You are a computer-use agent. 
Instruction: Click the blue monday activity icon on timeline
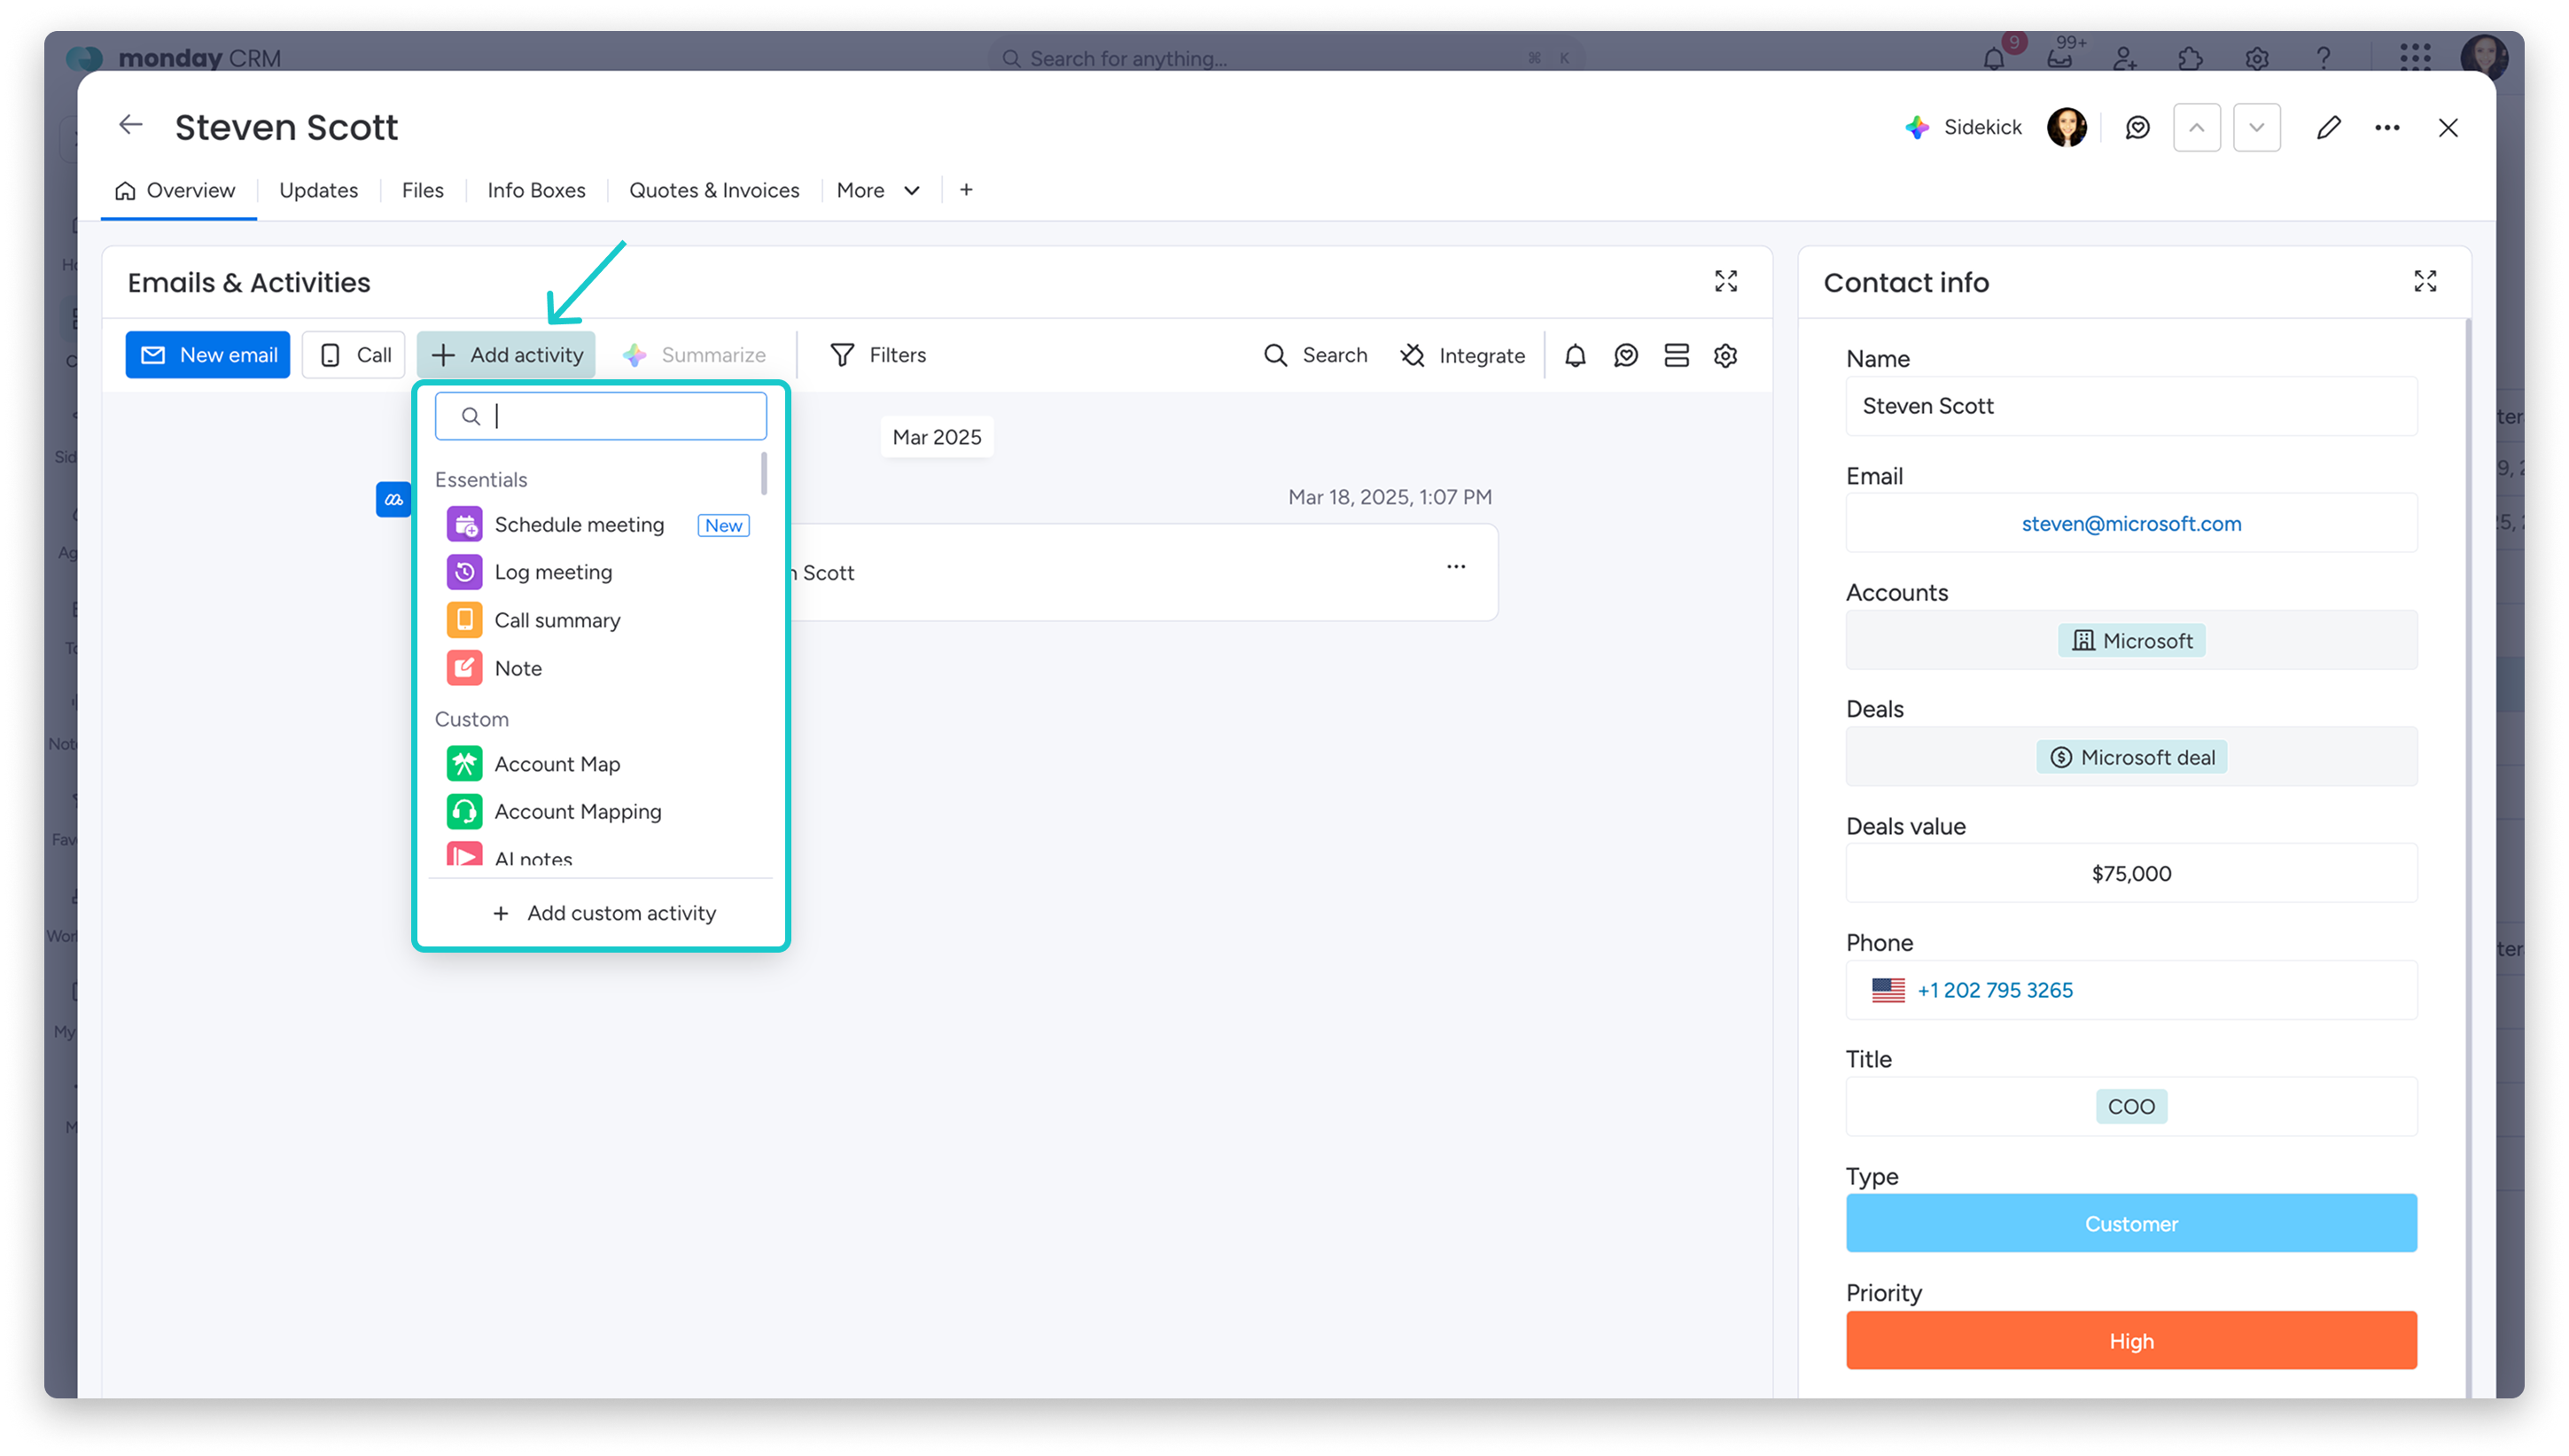pyautogui.click(x=393, y=499)
